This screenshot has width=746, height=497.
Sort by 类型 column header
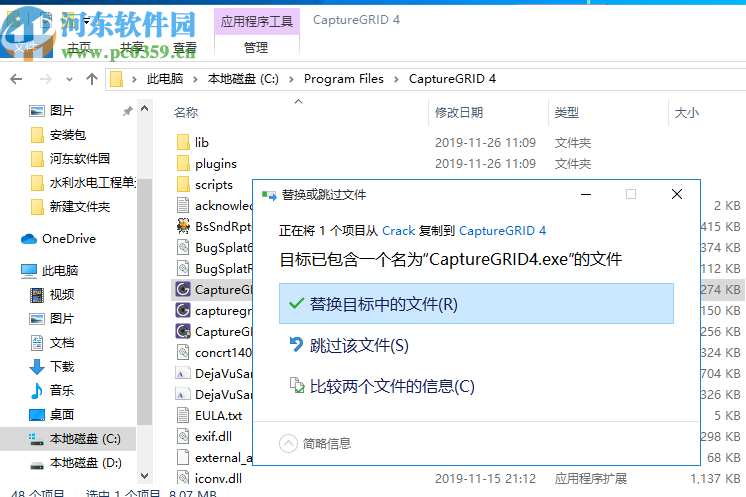(567, 113)
